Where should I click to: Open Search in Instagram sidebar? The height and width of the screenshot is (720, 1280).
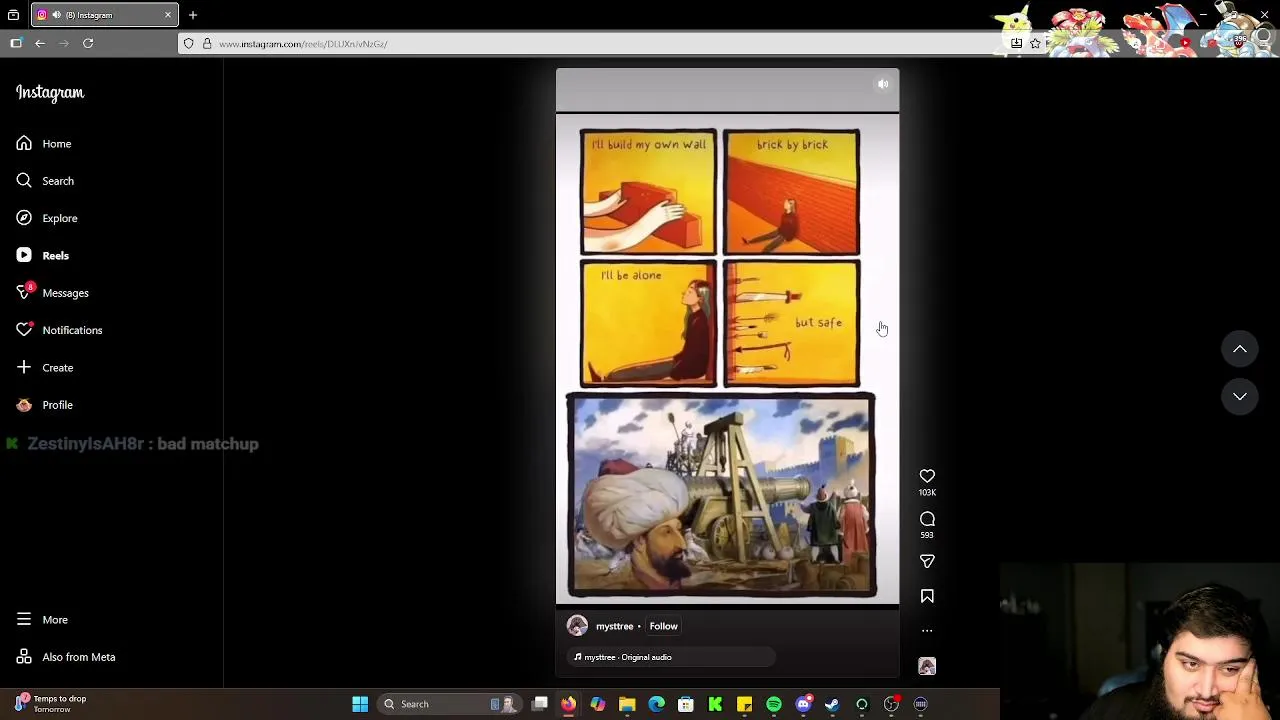pyautogui.click(x=45, y=181)
